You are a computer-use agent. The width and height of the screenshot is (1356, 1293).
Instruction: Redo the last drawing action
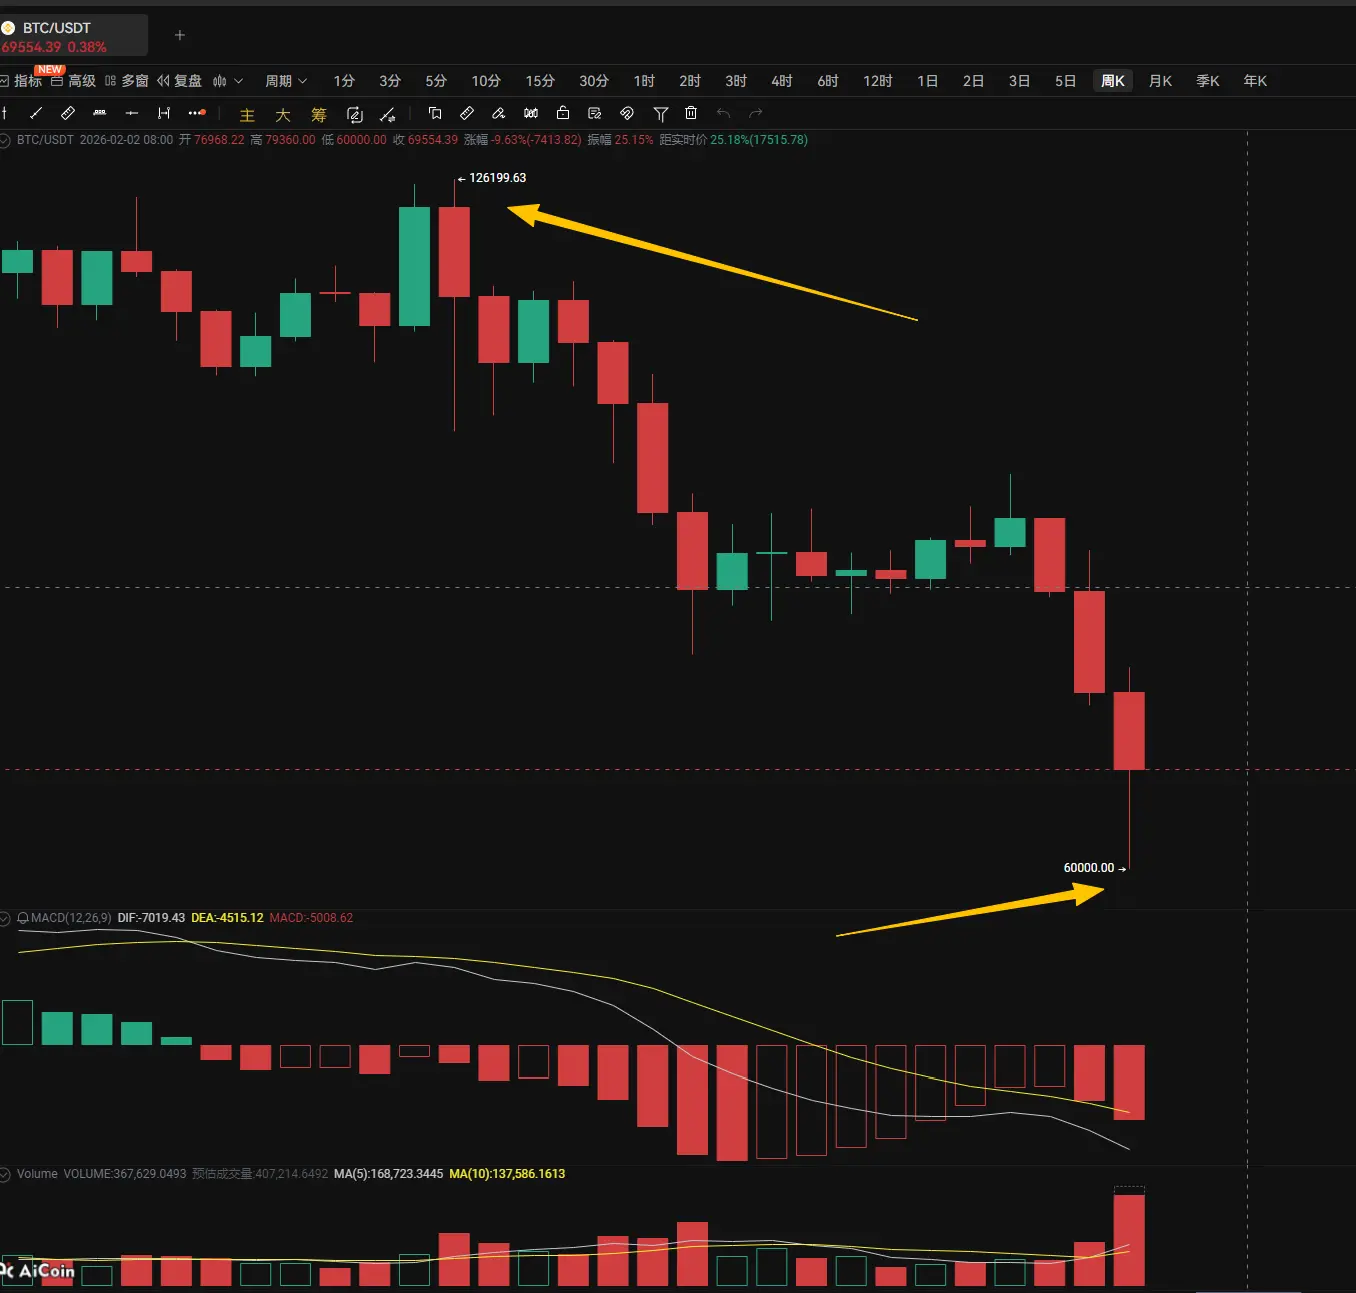click(756, 113)
